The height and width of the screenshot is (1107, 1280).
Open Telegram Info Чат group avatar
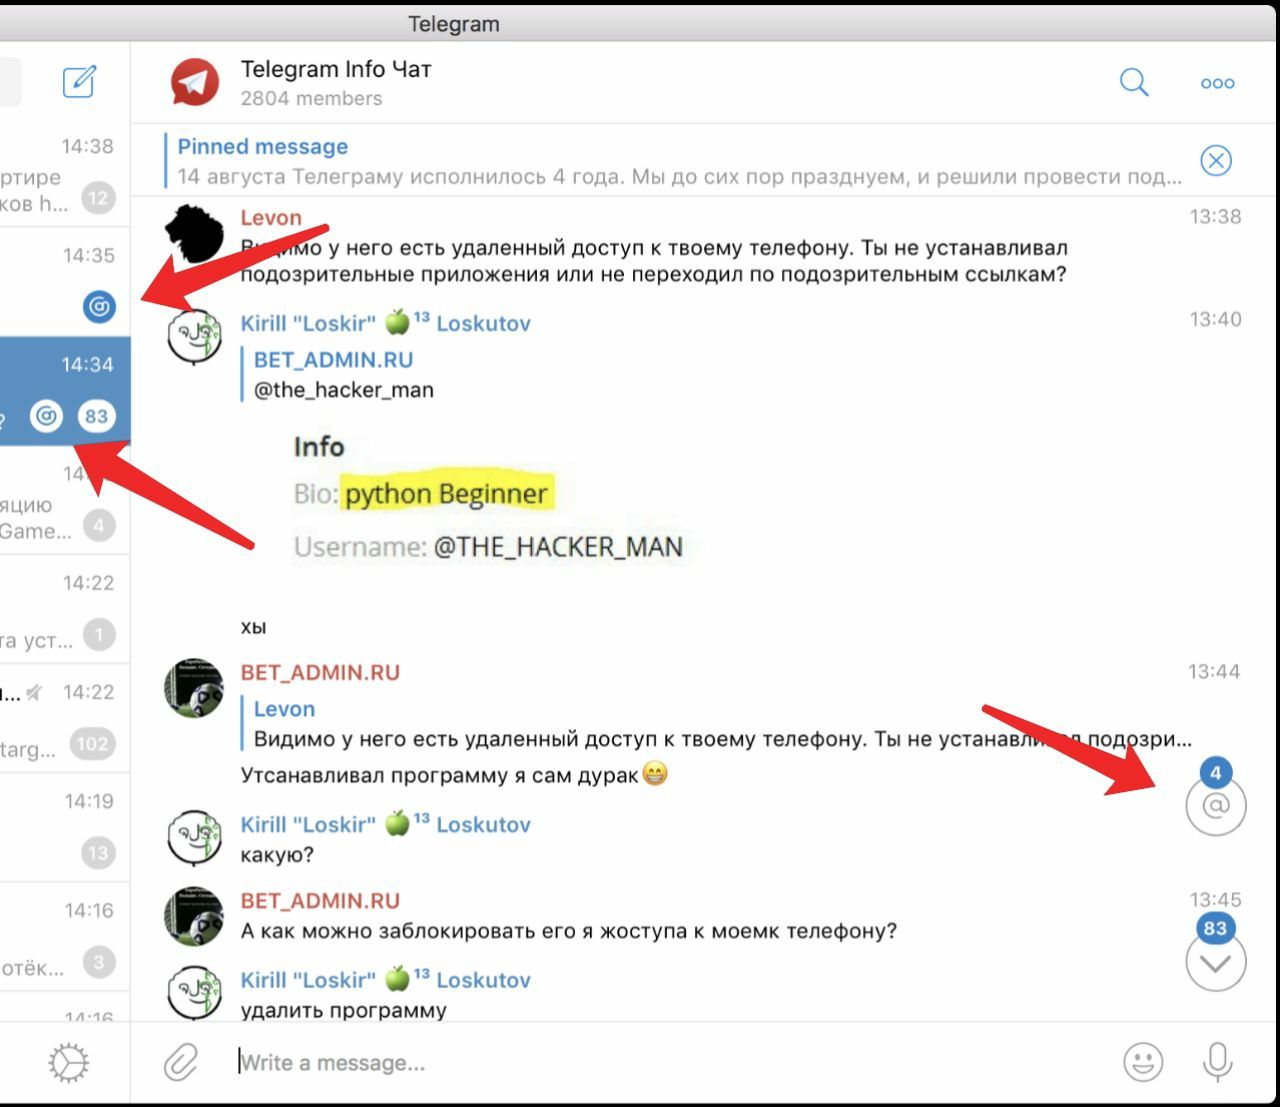coord(194,82)
